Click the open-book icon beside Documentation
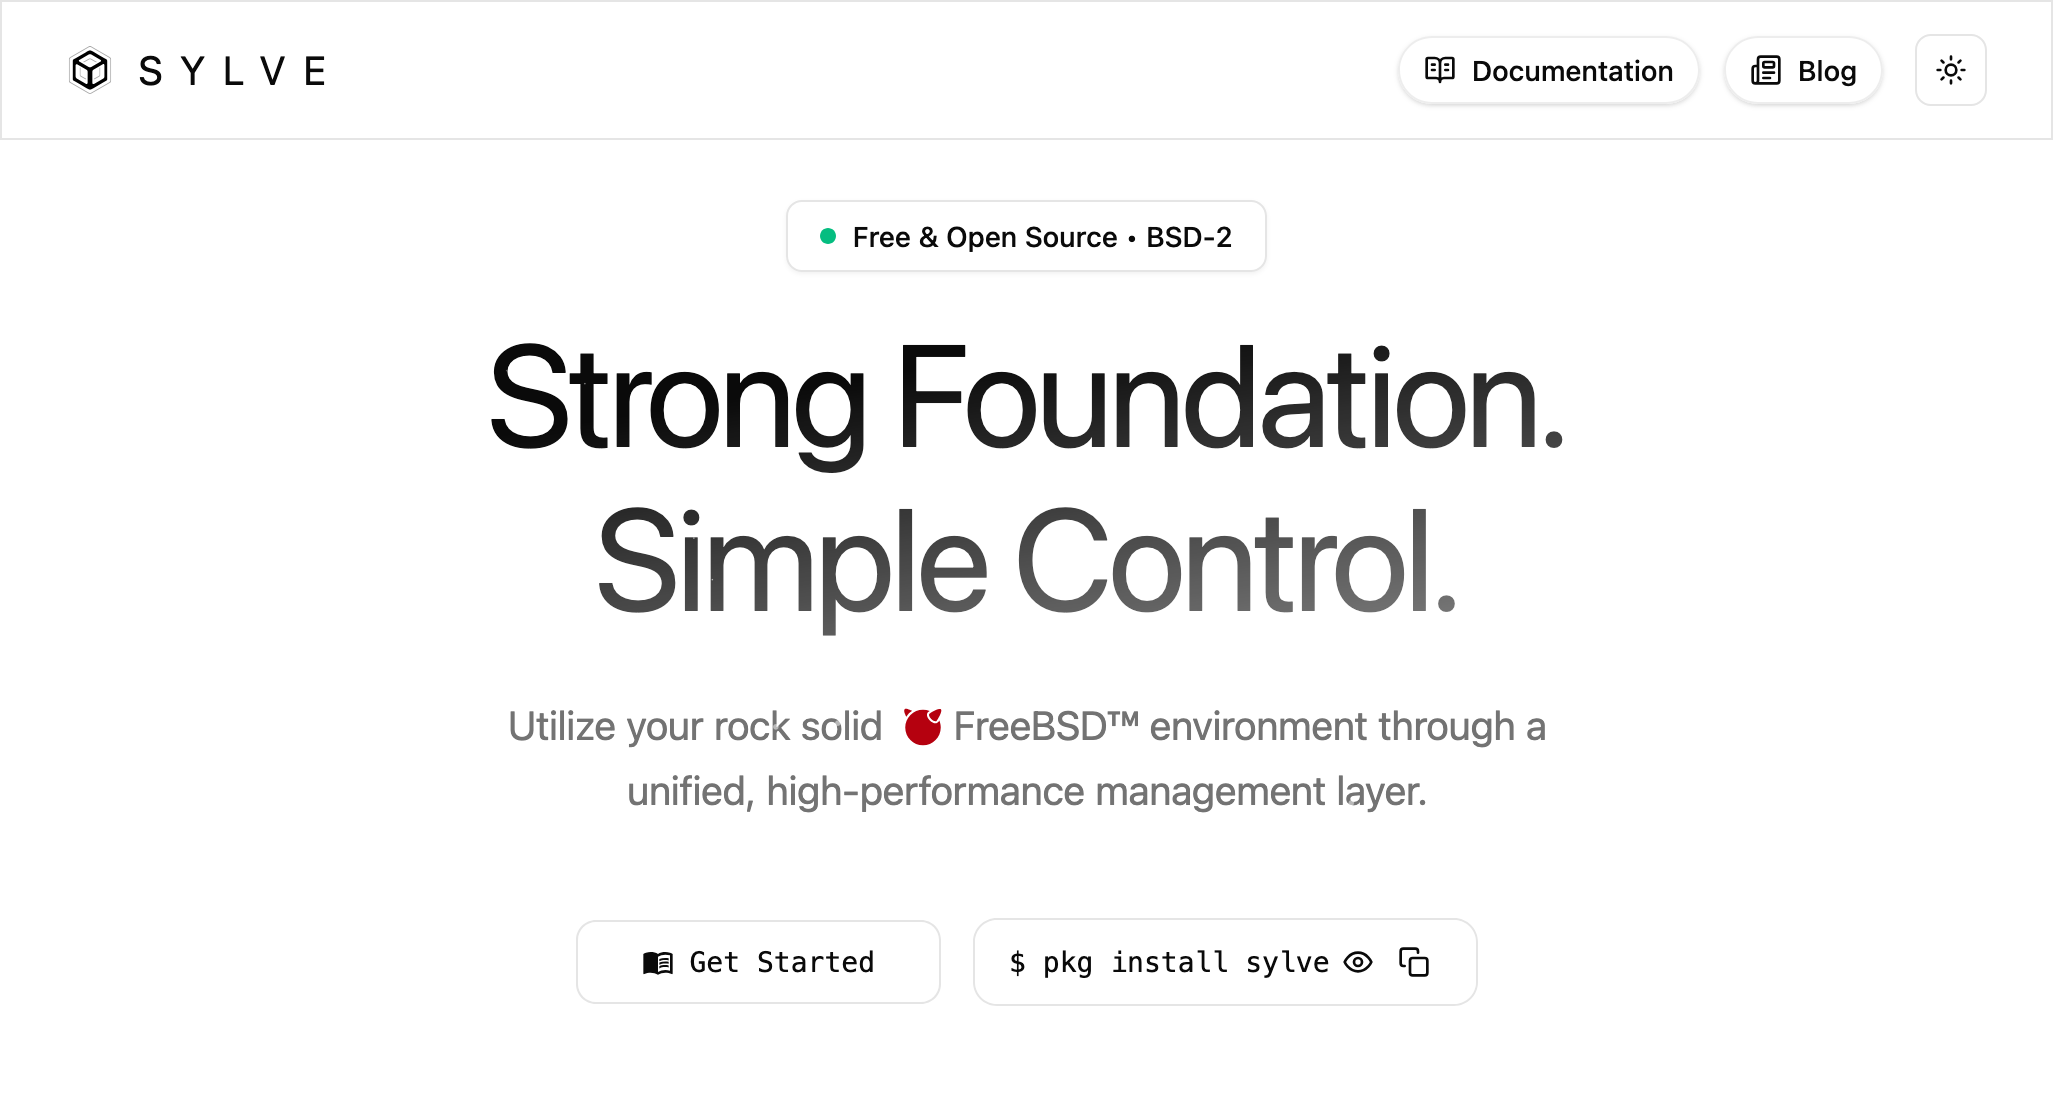This screenshot has width=2054, height=1110. 1439,70
